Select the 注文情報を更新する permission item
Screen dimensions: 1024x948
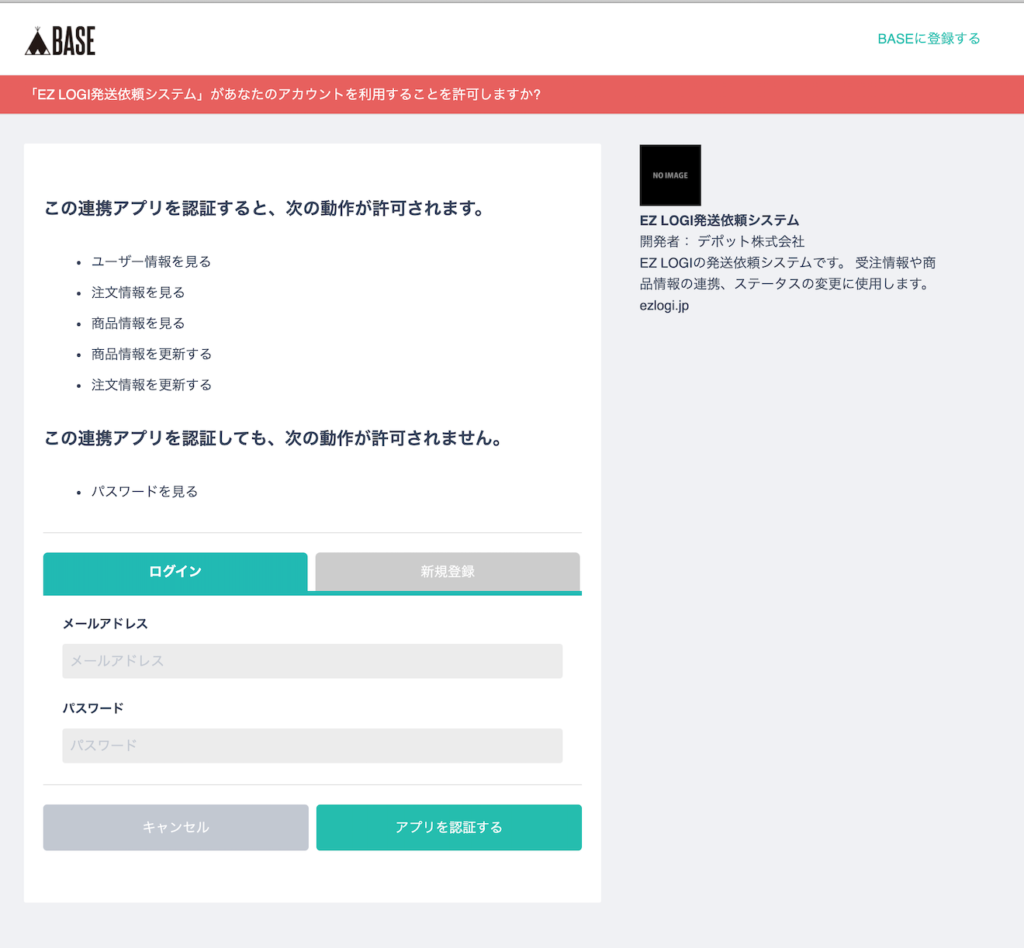[x=151, y=385]
